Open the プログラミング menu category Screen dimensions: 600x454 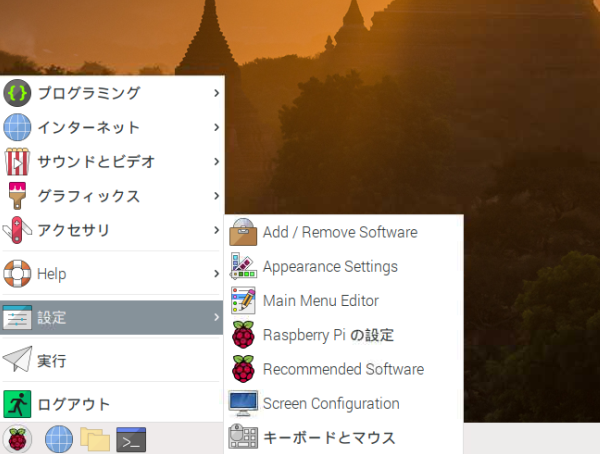click(112, 93)
